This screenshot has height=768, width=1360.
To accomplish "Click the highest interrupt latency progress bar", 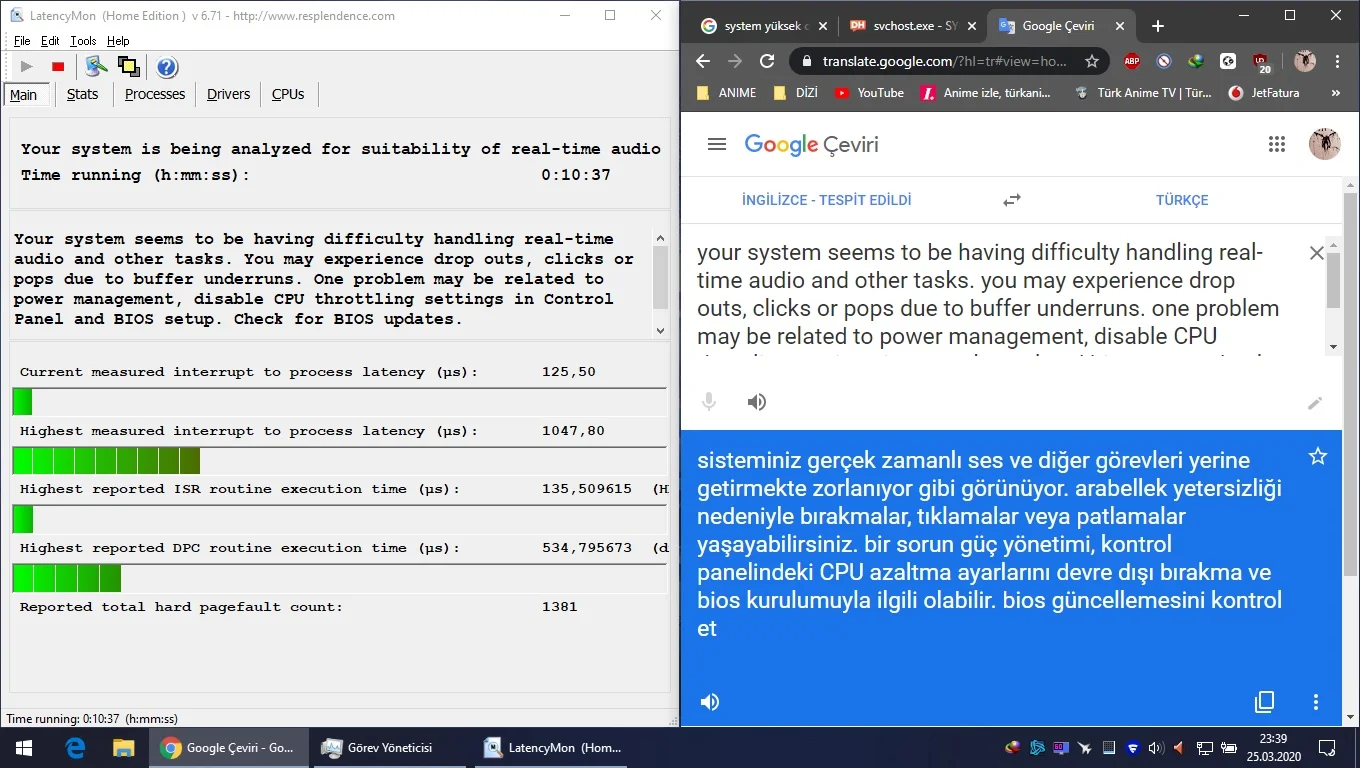I will click(339, 460).
